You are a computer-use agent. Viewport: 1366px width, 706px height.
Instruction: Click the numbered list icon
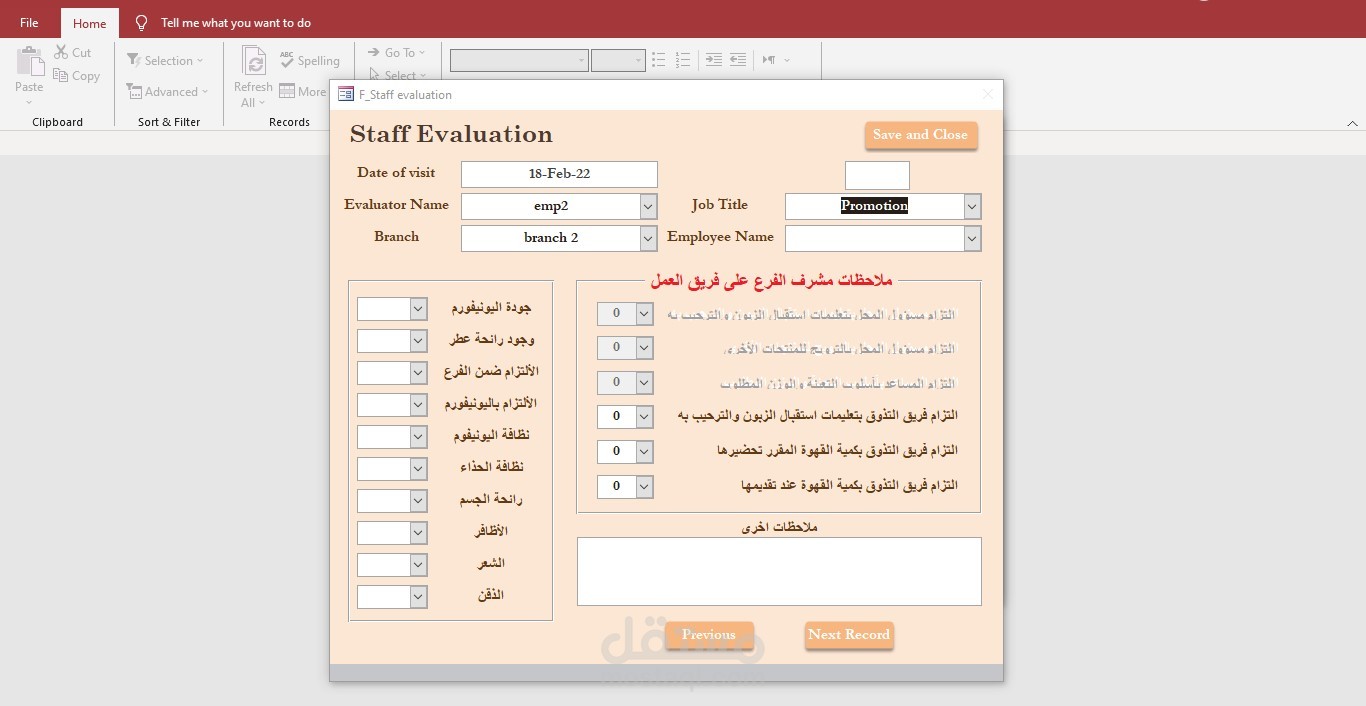click(682, 60)
